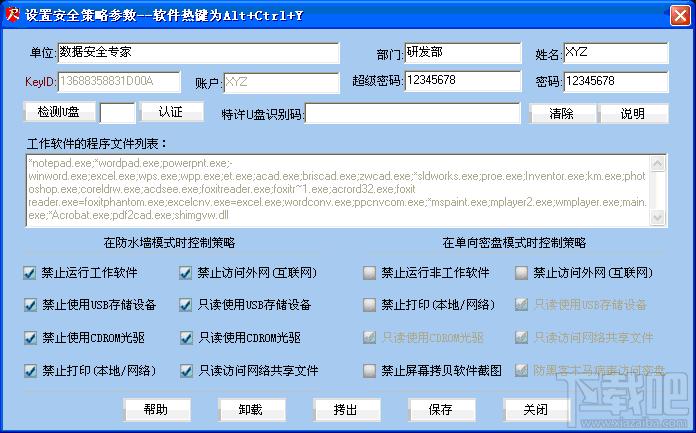Click the 超级密码 input field
696x433 pixels.
coord(463,81)
